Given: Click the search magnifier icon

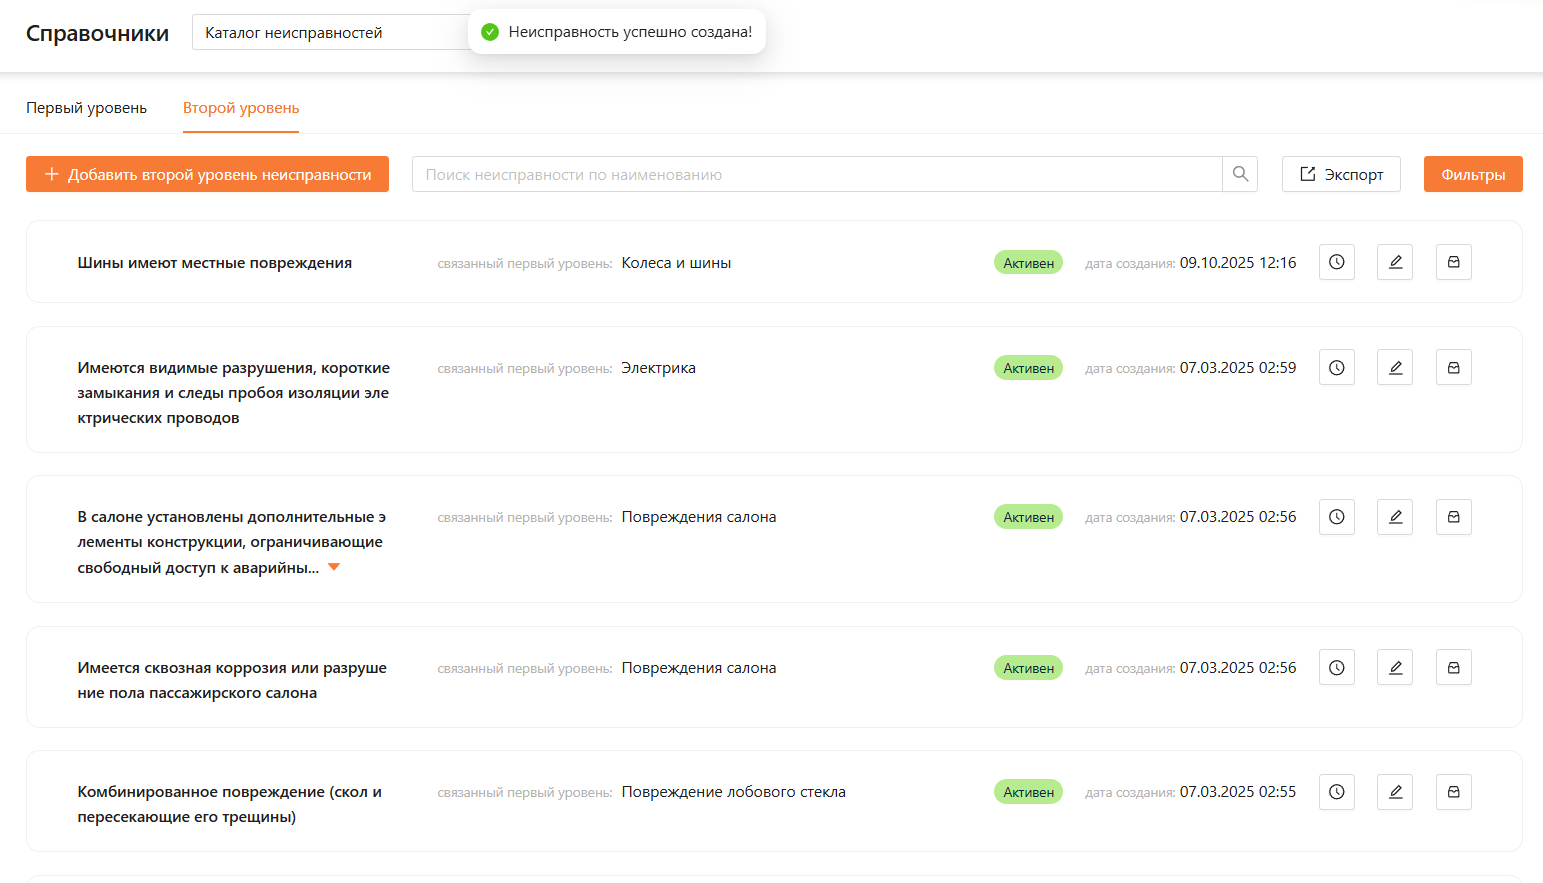Looking at the screenshot, I should [x=1240, y=174].
